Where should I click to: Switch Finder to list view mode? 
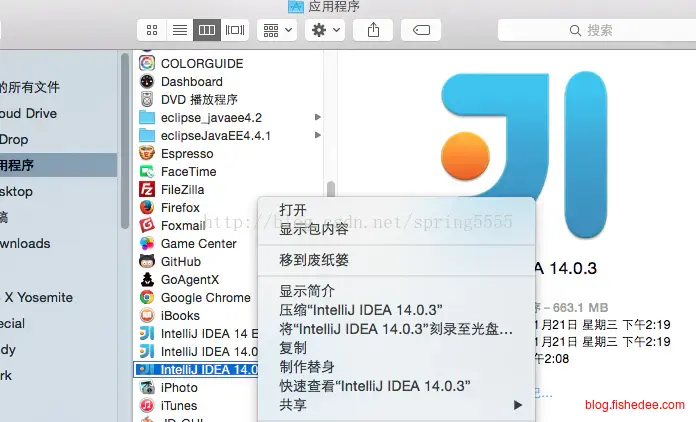tap(179, 30)
